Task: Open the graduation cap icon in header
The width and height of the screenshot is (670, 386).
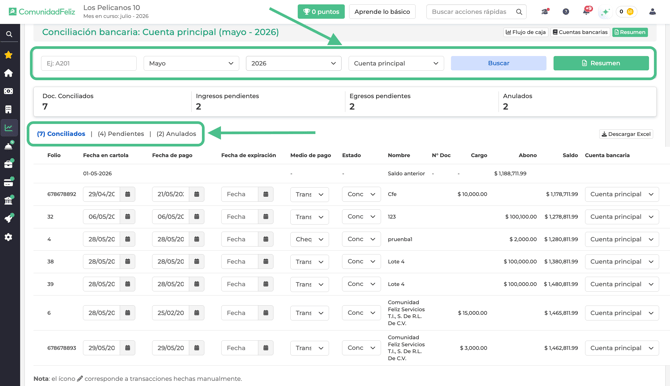Action: [545, 12]
